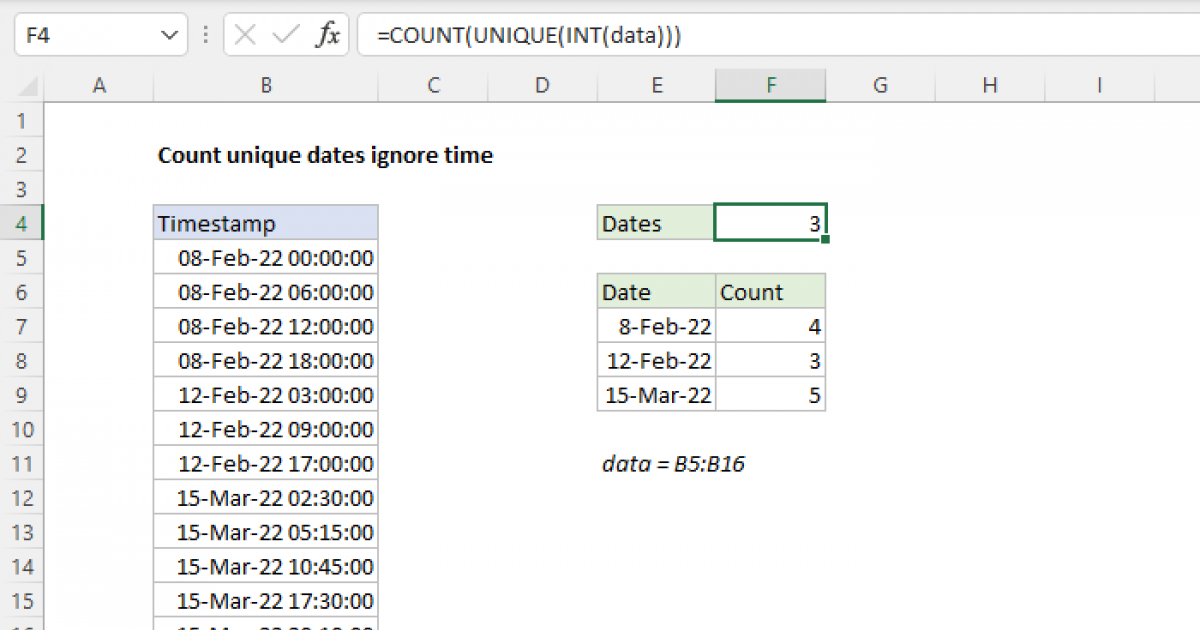
Task: Open the Name Box dropdown arrow
Action: pyautogui.click(x=168, y=34)
